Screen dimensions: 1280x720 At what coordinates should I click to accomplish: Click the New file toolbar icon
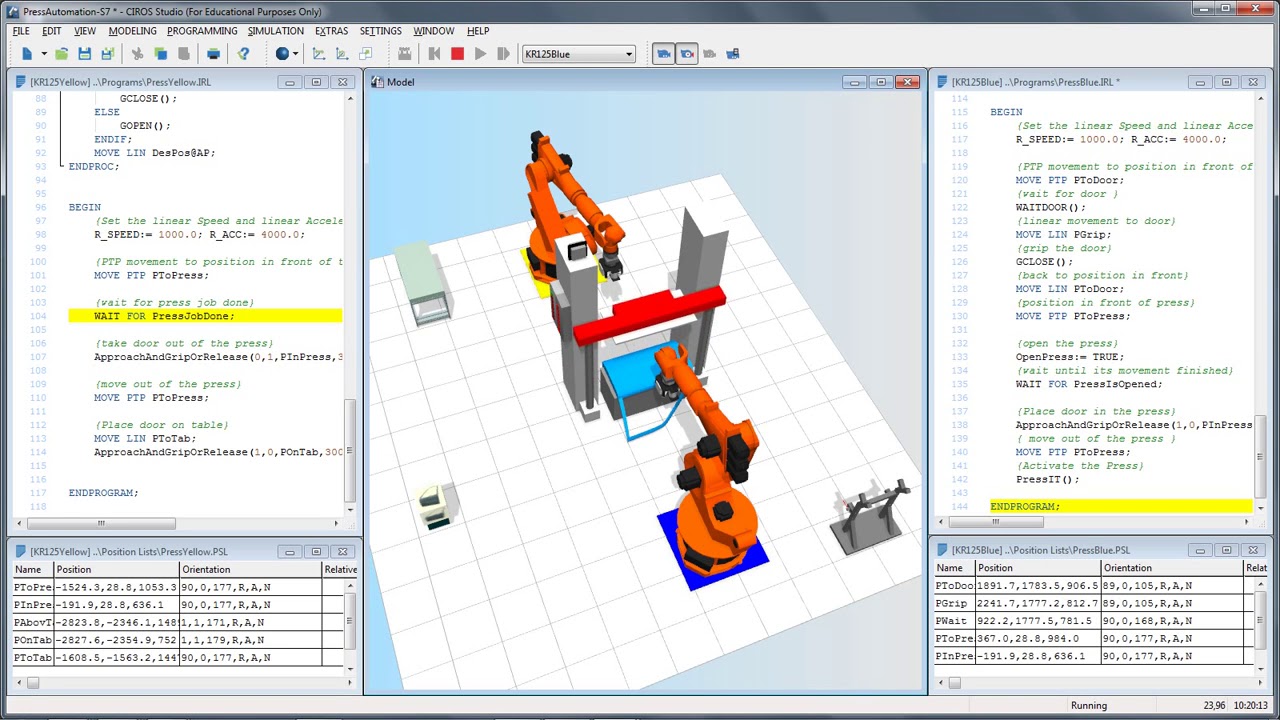point(27,54)
